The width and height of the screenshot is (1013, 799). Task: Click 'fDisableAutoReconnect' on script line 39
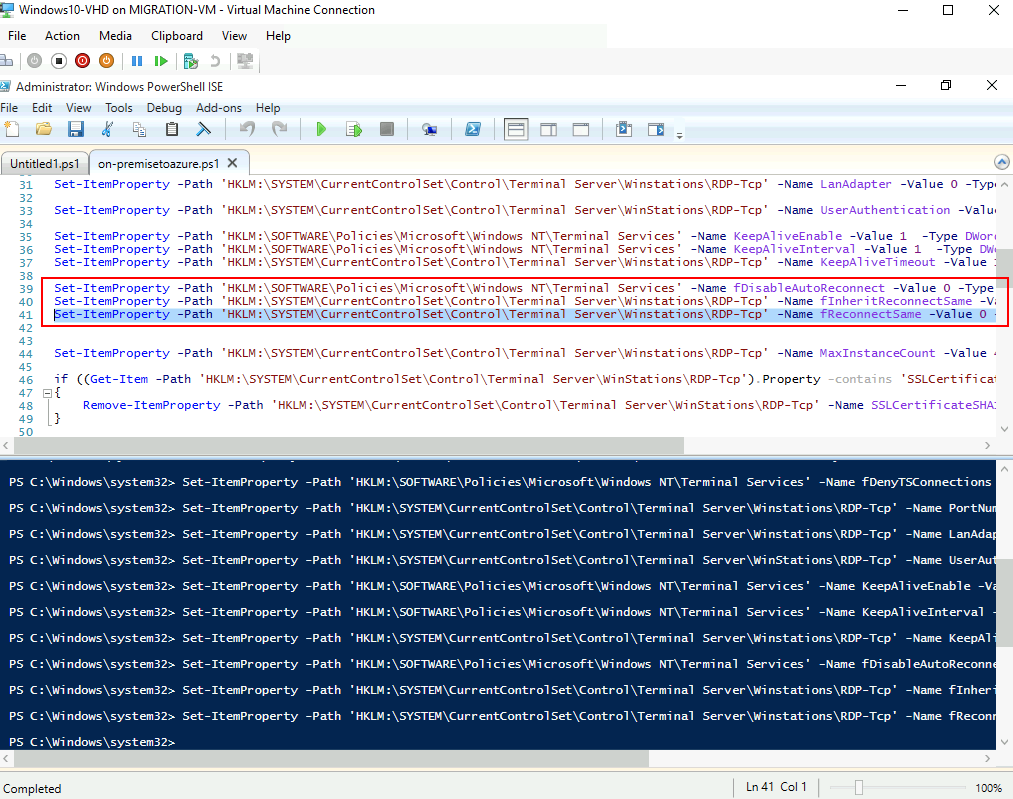pyautogui.click(x=808, y=288)
